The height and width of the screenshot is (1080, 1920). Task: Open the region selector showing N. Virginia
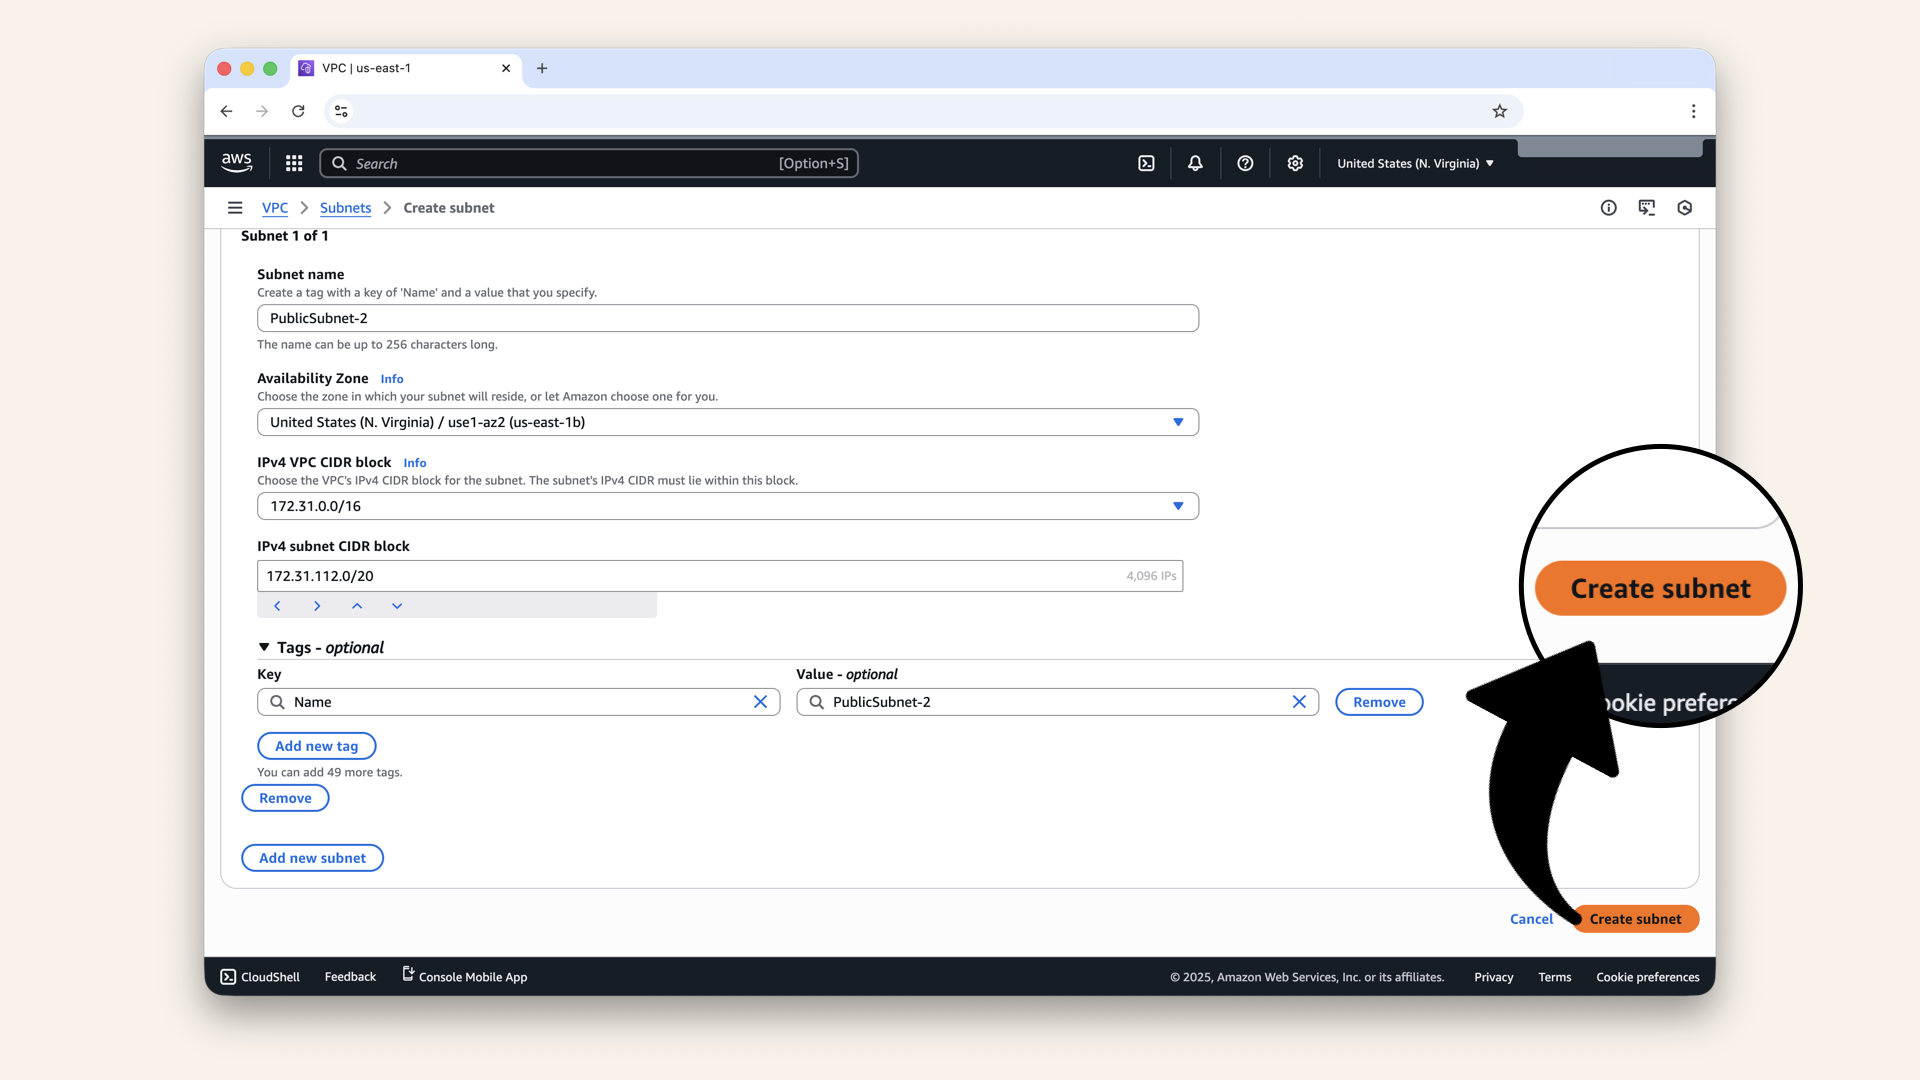(x=1414, y=163)
